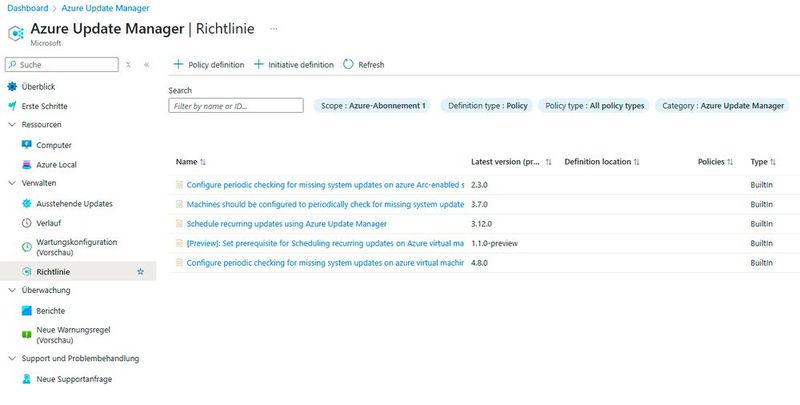This screenshot has width=800, height=405.
Task: Open Ausstehende Updates page
Action: [x=74, y=204]
